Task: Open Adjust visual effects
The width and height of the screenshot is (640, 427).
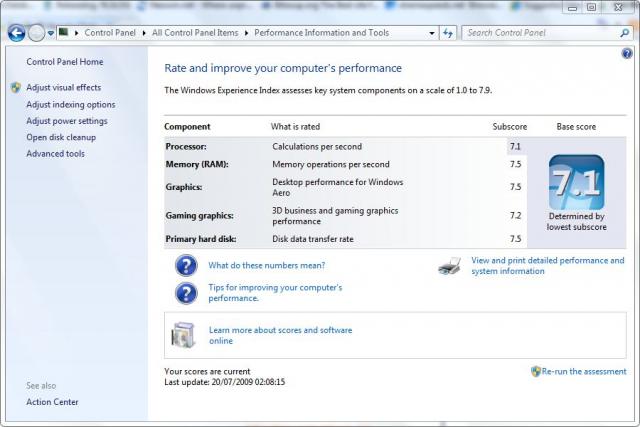Action: point(63,87)
